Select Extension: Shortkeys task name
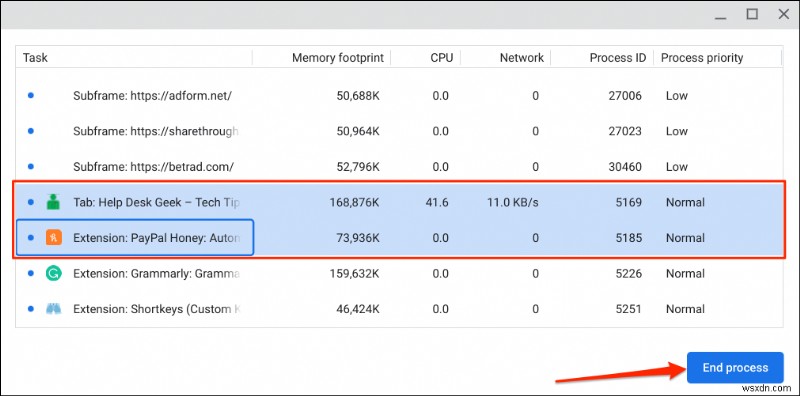Screen dimensions: 800x396 click(156, 309)
